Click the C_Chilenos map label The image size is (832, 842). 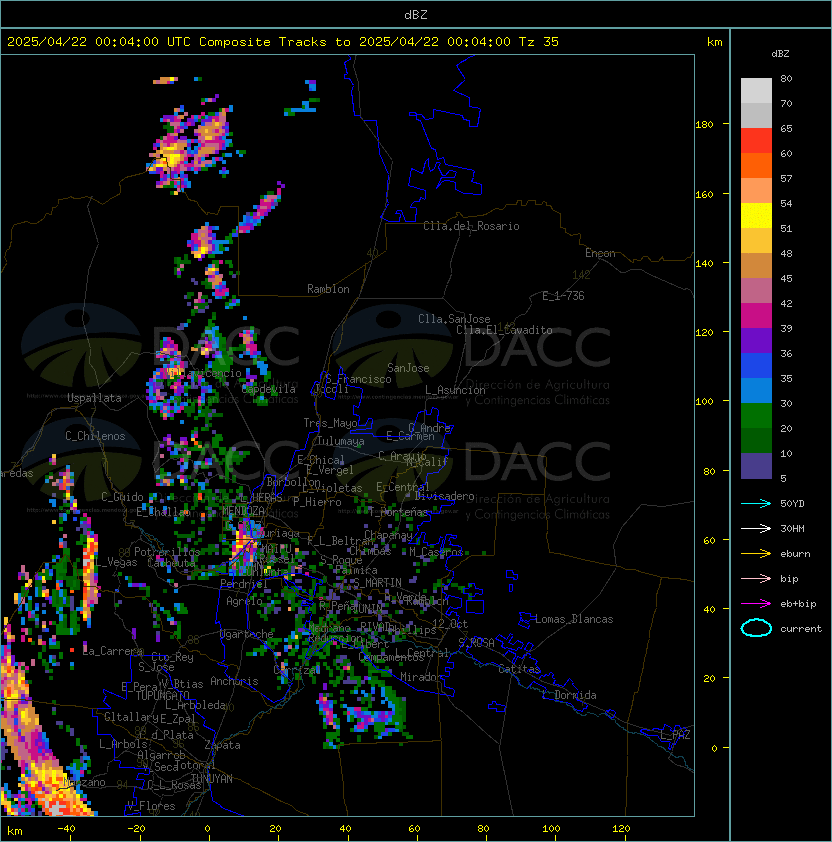point(95,436)
